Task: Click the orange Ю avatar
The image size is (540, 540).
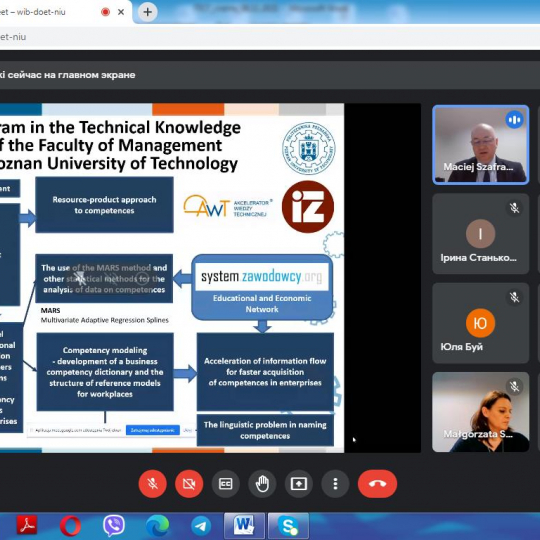Action: pos(480,323)
